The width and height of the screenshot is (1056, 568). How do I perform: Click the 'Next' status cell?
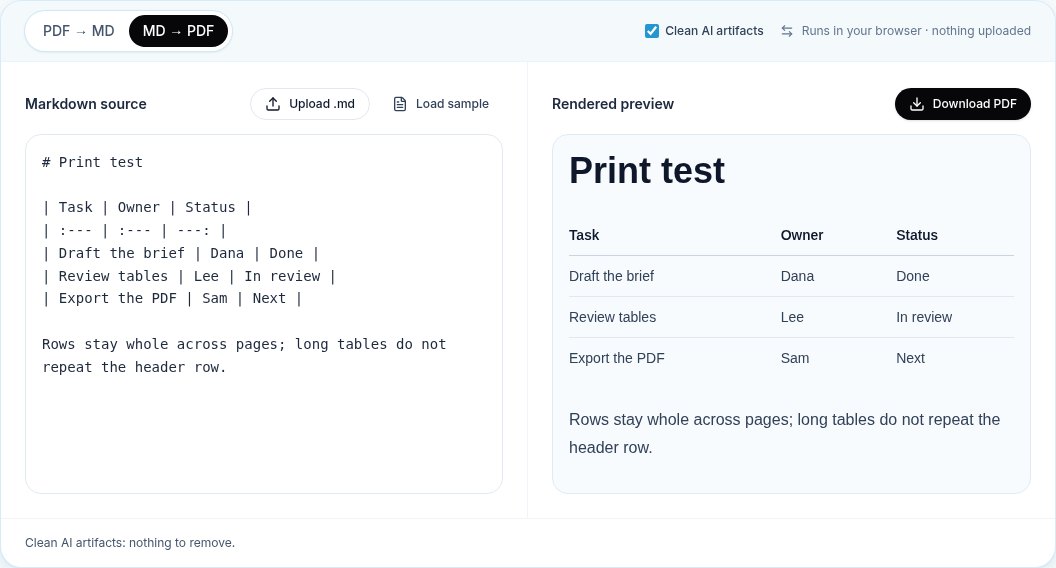pyautogui.click(x=911, y=358)
